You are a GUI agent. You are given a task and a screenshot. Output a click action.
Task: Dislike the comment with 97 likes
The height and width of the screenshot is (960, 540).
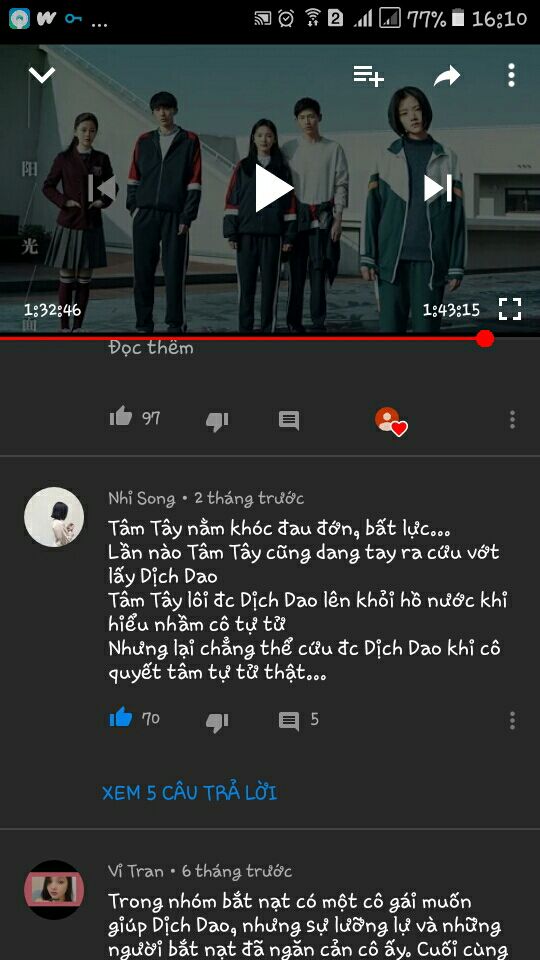click(217, 421)
